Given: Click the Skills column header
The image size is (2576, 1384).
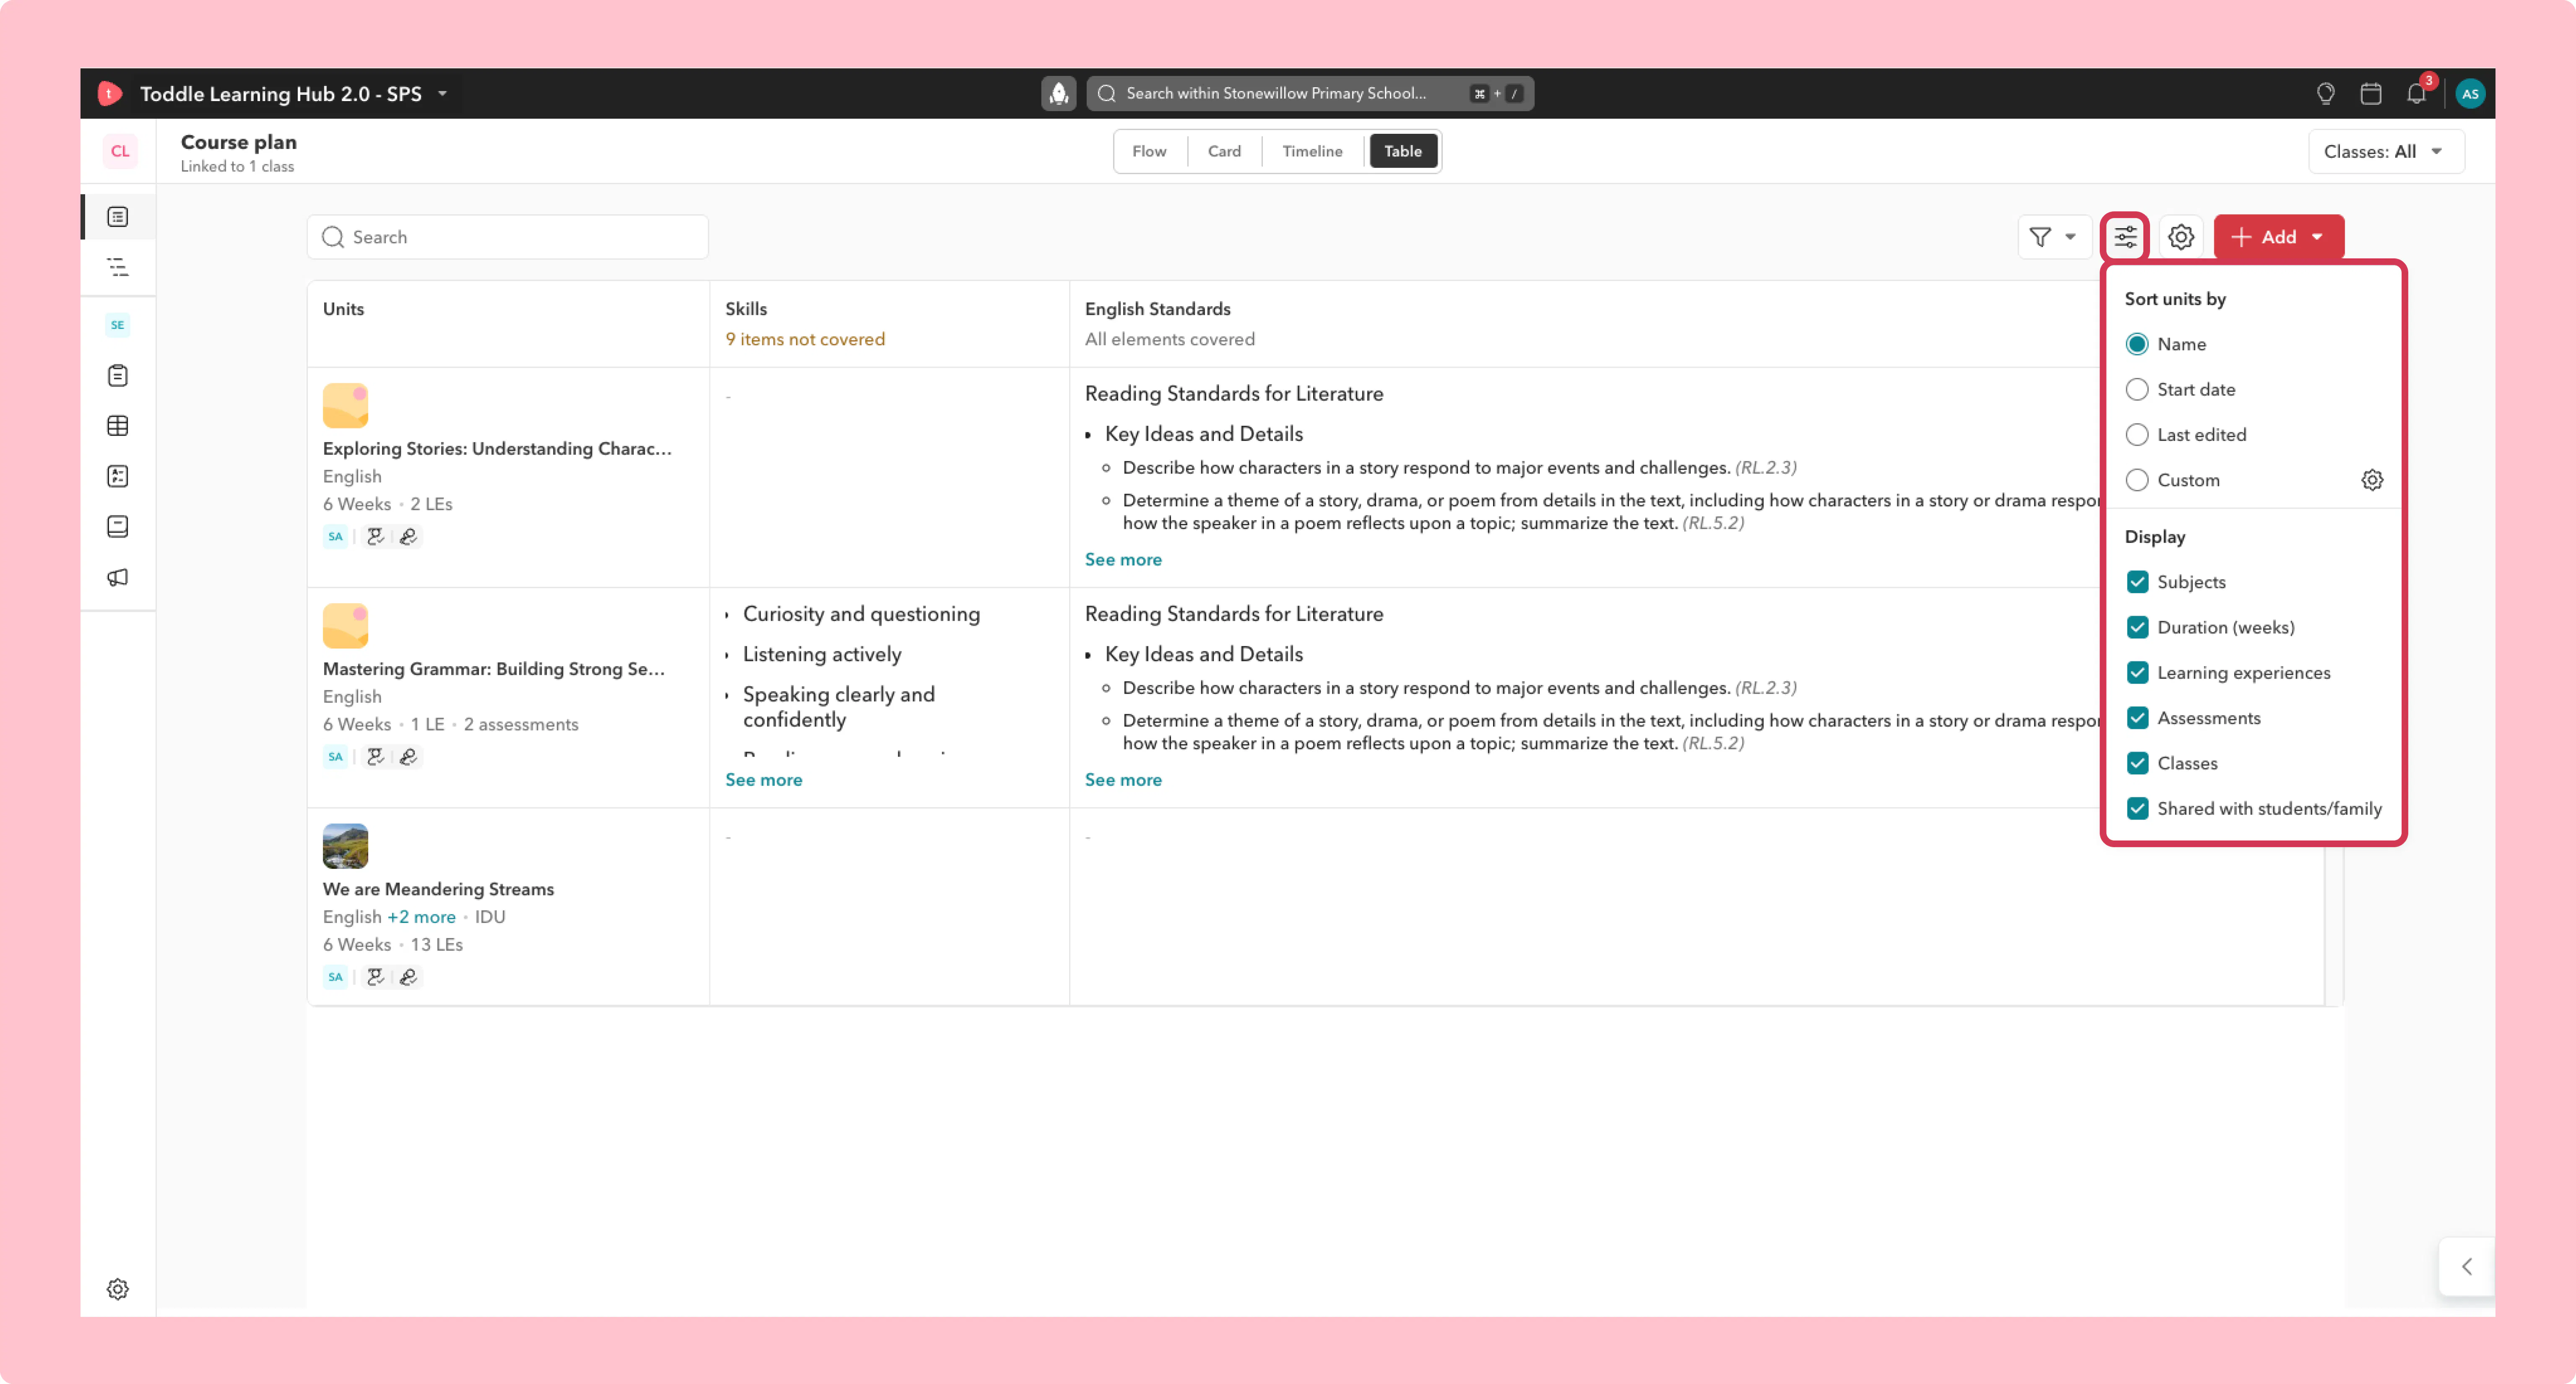Looking at the screenshot, I should (x=746, y=309).
